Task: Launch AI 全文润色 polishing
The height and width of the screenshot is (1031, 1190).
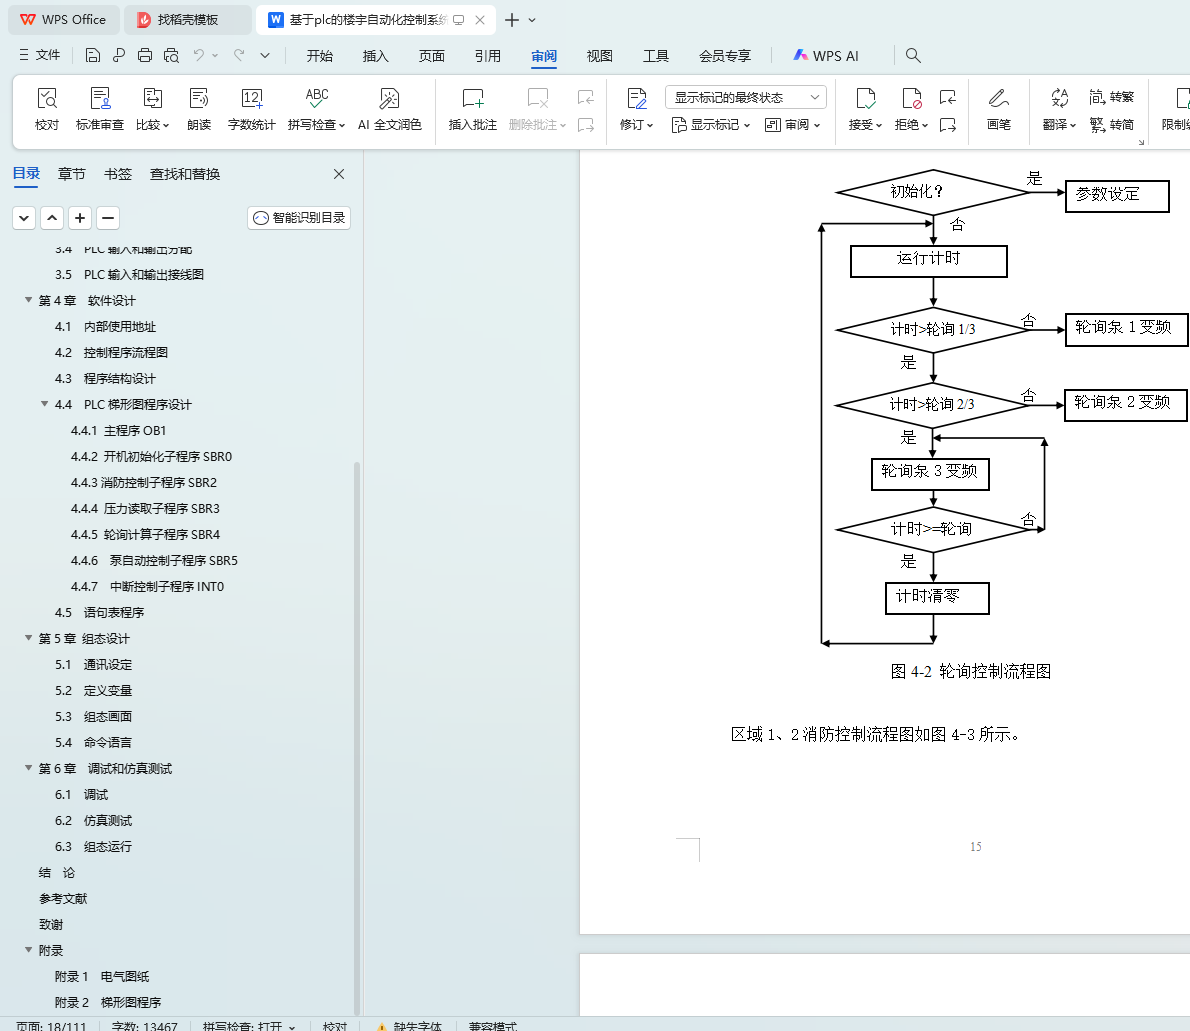Action: pyautogui.click(x=389, y=109)
